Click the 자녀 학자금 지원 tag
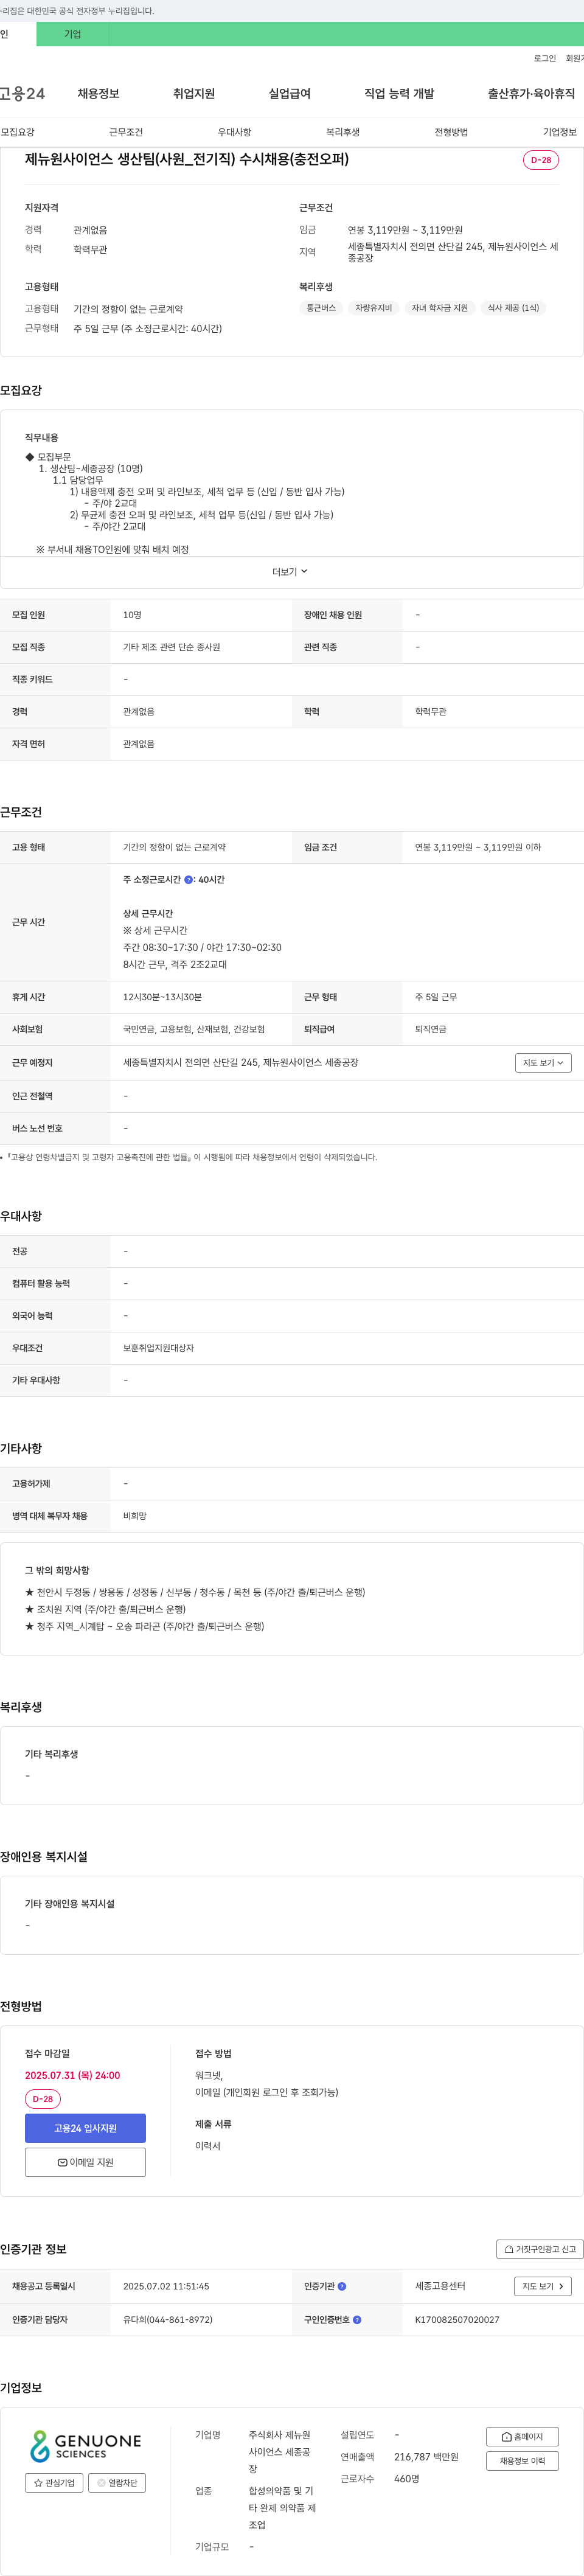Screen dimensions: 584x2576 point(439,308)
